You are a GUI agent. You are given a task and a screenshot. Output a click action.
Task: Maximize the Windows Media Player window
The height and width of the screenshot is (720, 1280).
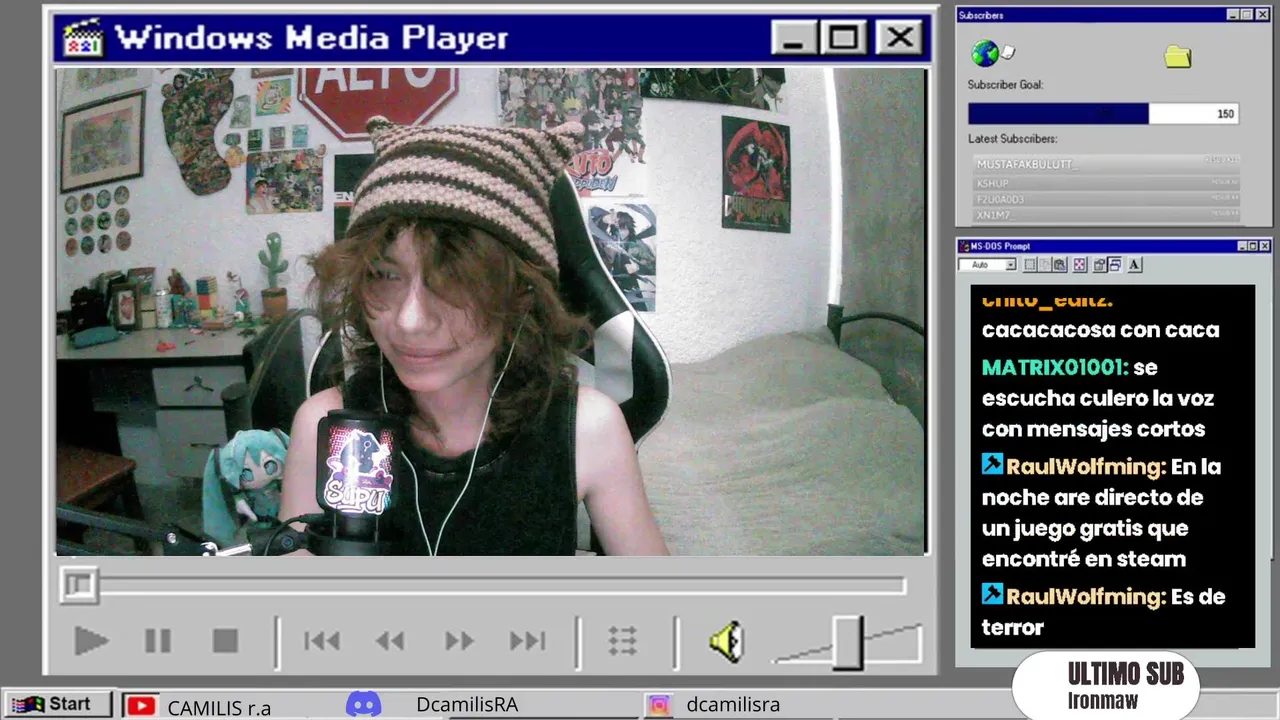tap(843, 38)
